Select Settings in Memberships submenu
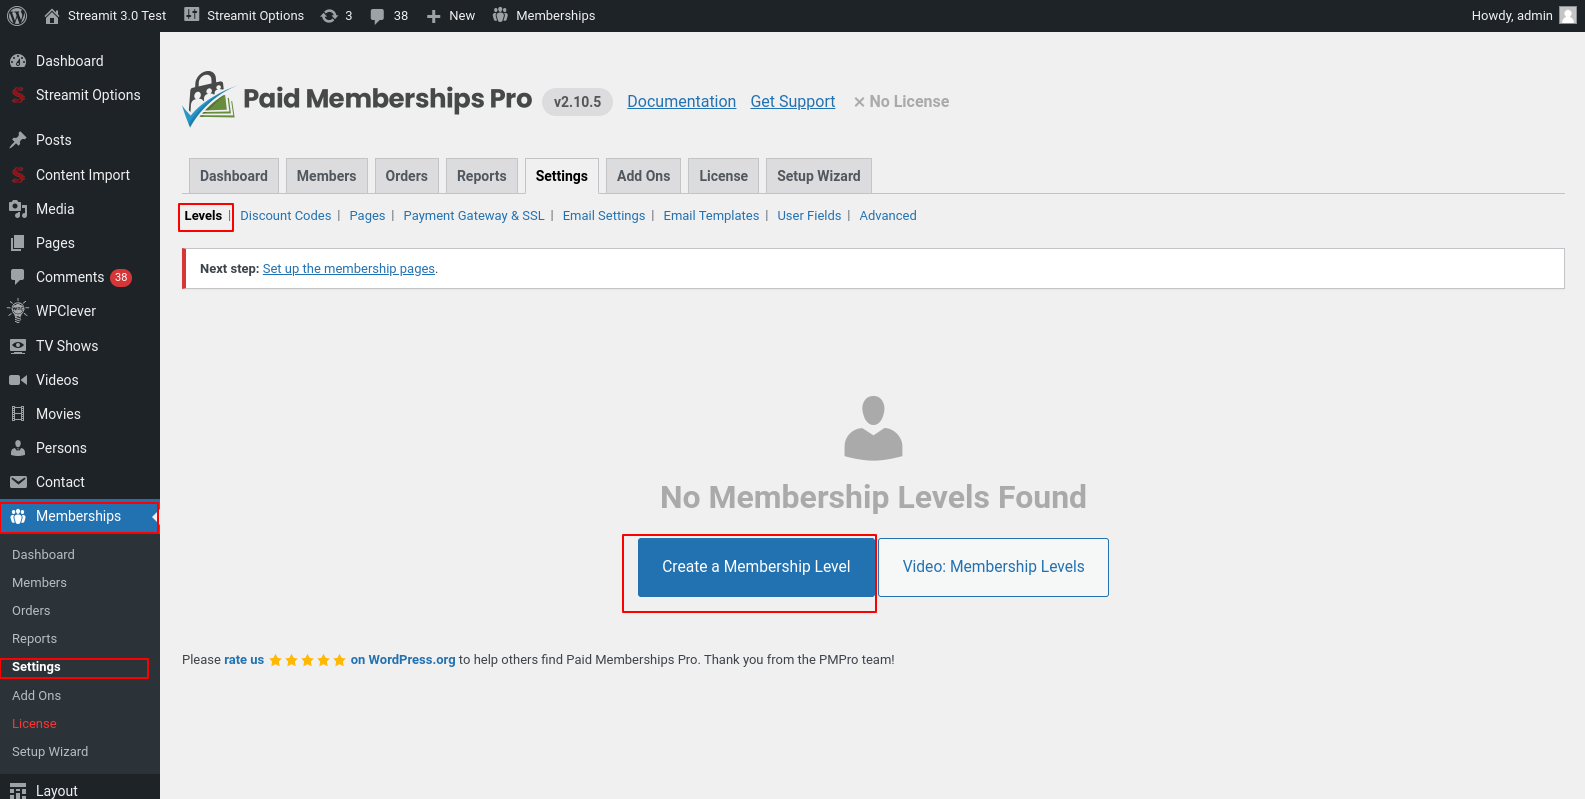Viewport: 1585px width, 799px height. (36, 667)
